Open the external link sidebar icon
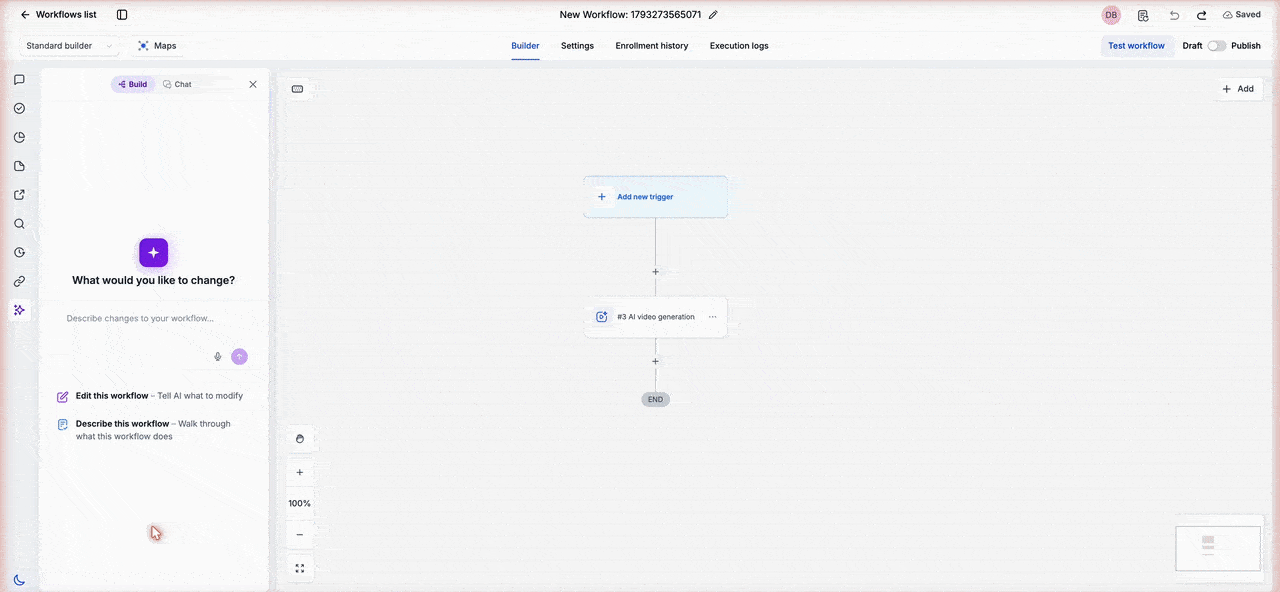Screen dimensions: 1280x592 19,195
